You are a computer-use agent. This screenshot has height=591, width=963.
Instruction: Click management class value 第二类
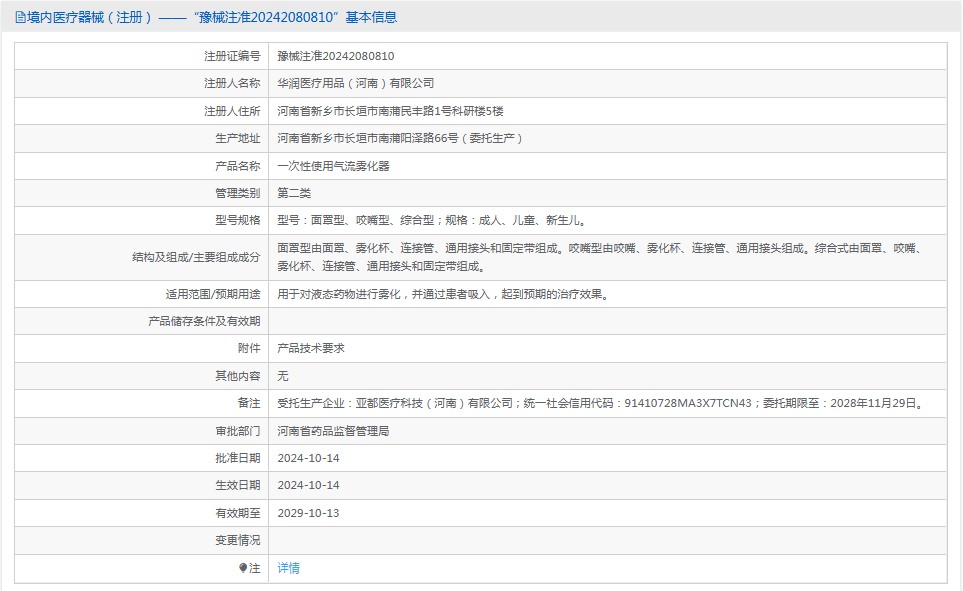coord(294,193)
